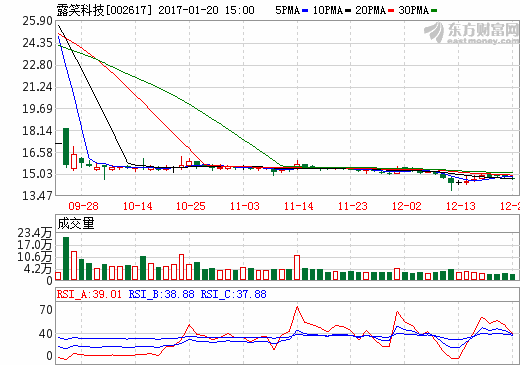520x365 pixels.
Task: Click the black 10PMA legend swatch
Action: pyautogui.click(x=348, y=11)
